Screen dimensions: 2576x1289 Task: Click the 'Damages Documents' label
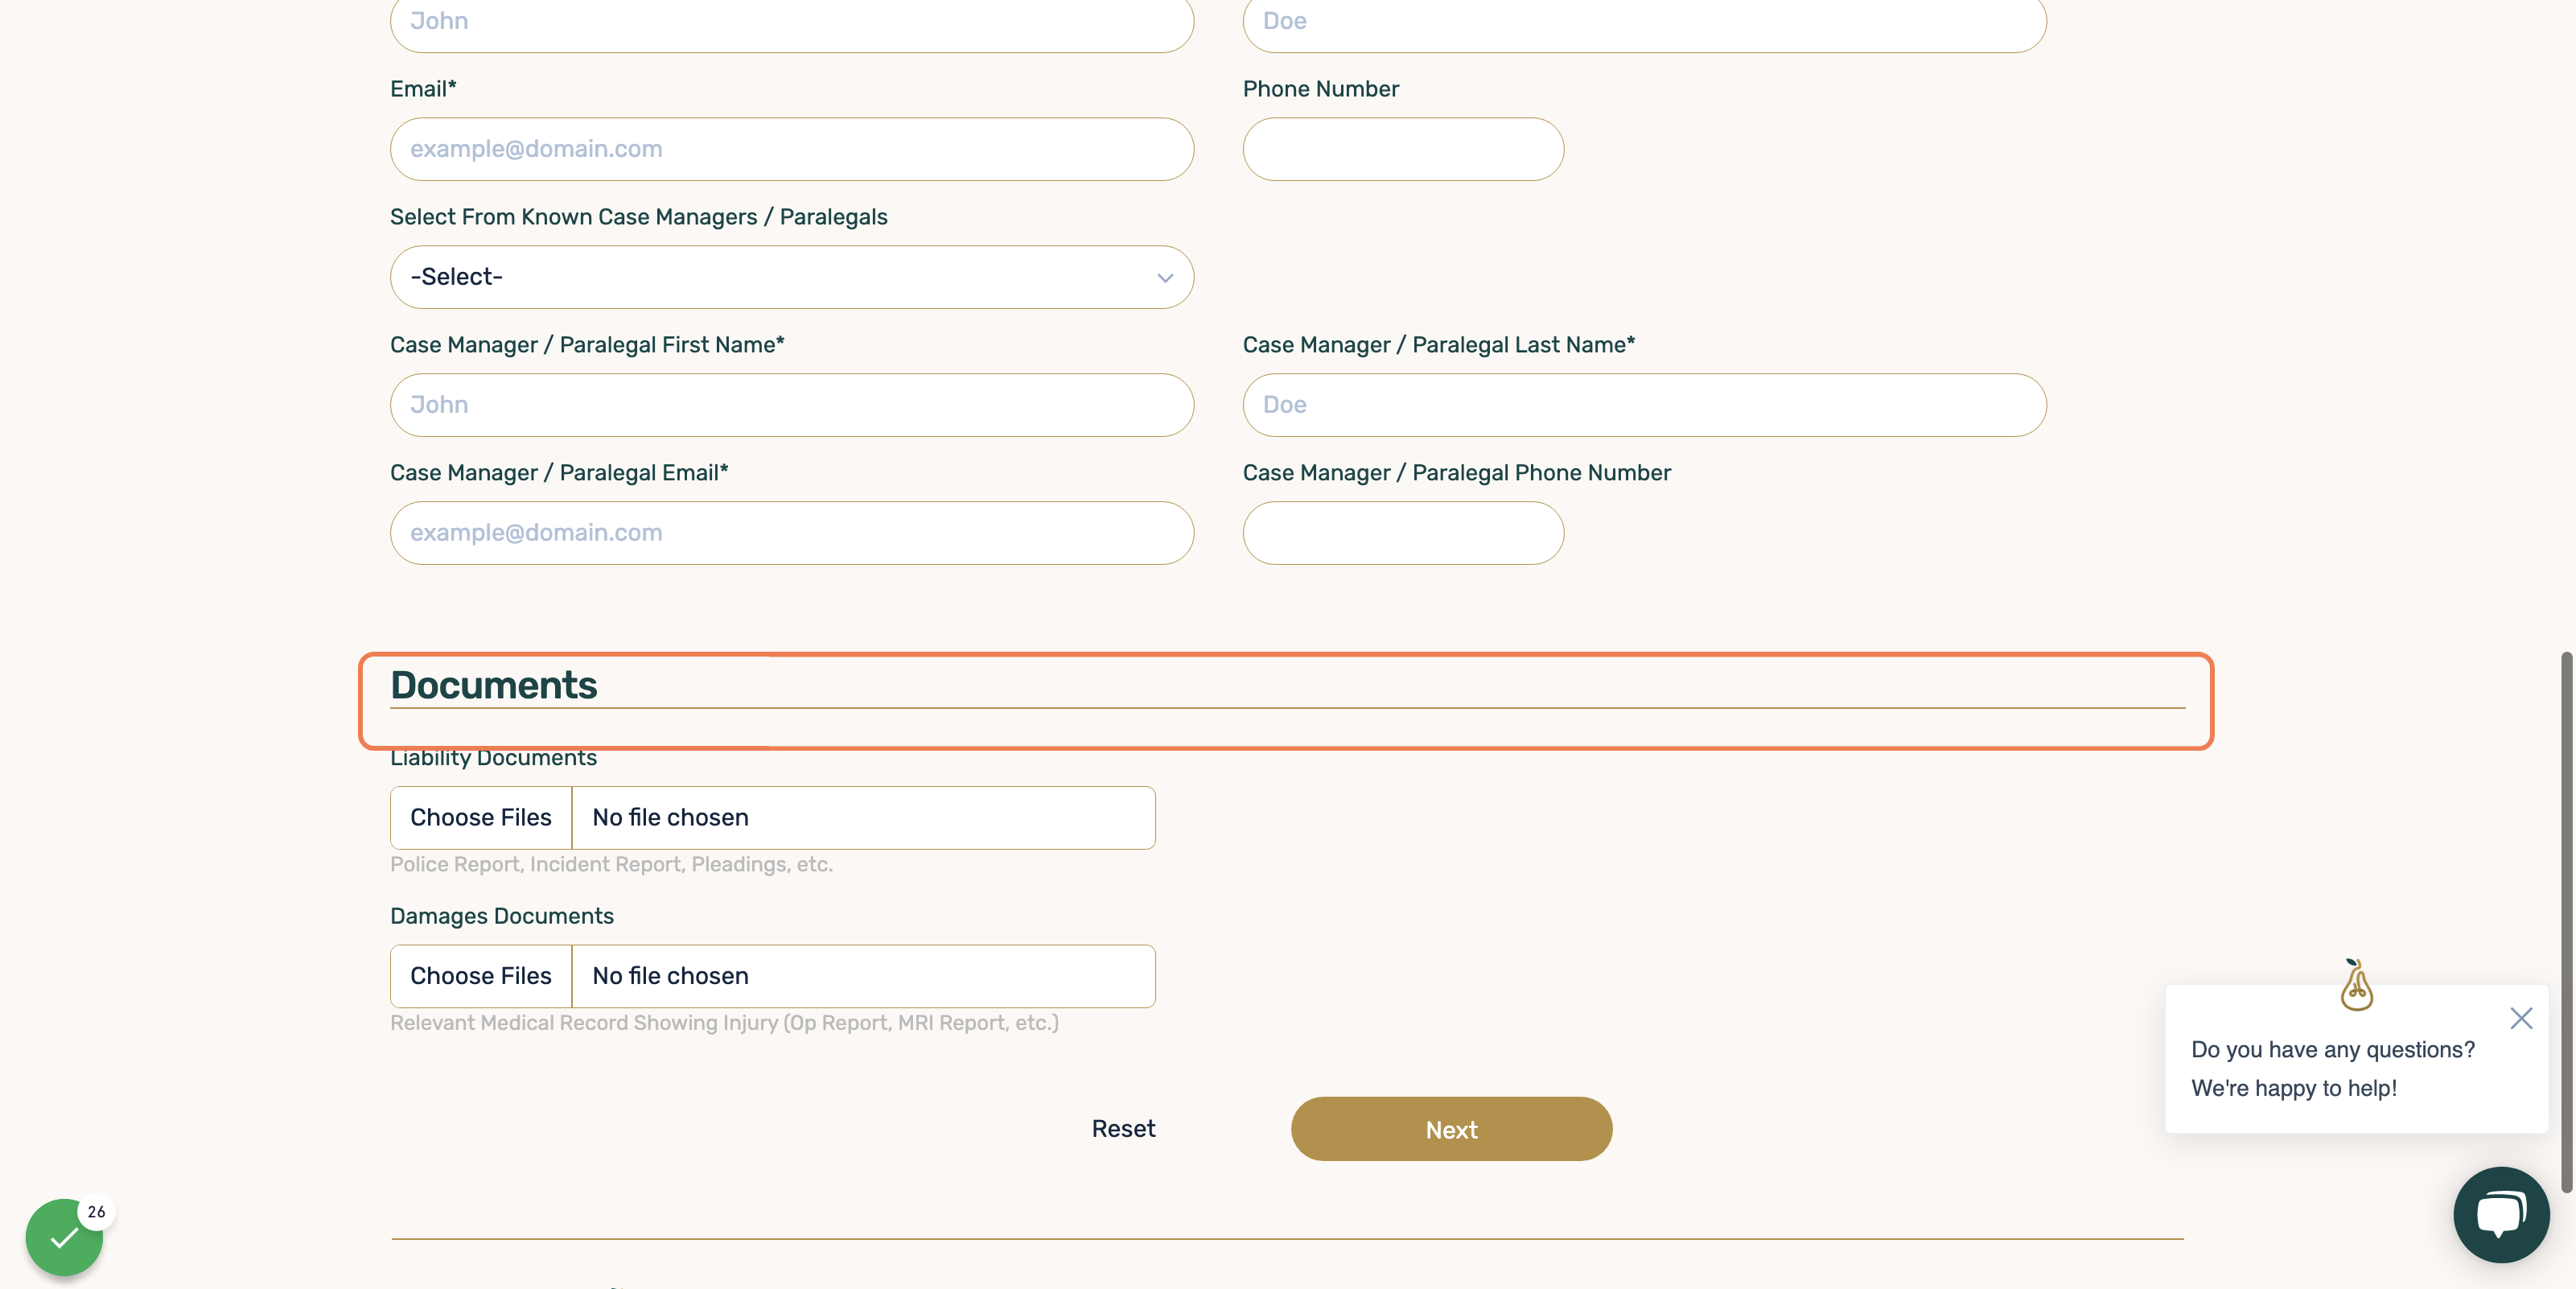point(502,916)
